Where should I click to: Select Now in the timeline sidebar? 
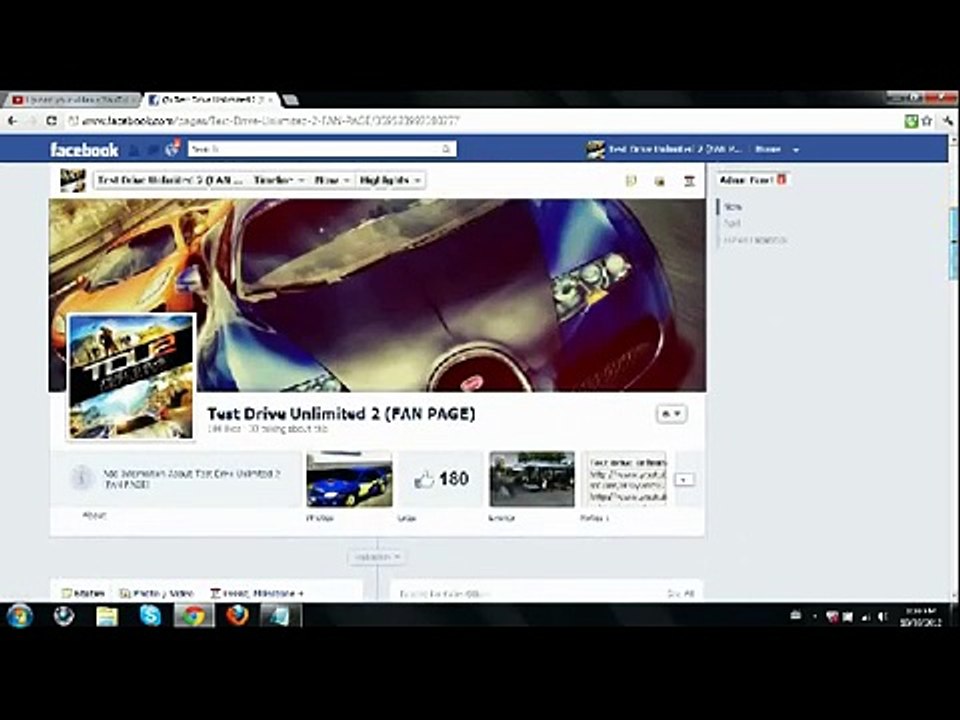[733, 207]
